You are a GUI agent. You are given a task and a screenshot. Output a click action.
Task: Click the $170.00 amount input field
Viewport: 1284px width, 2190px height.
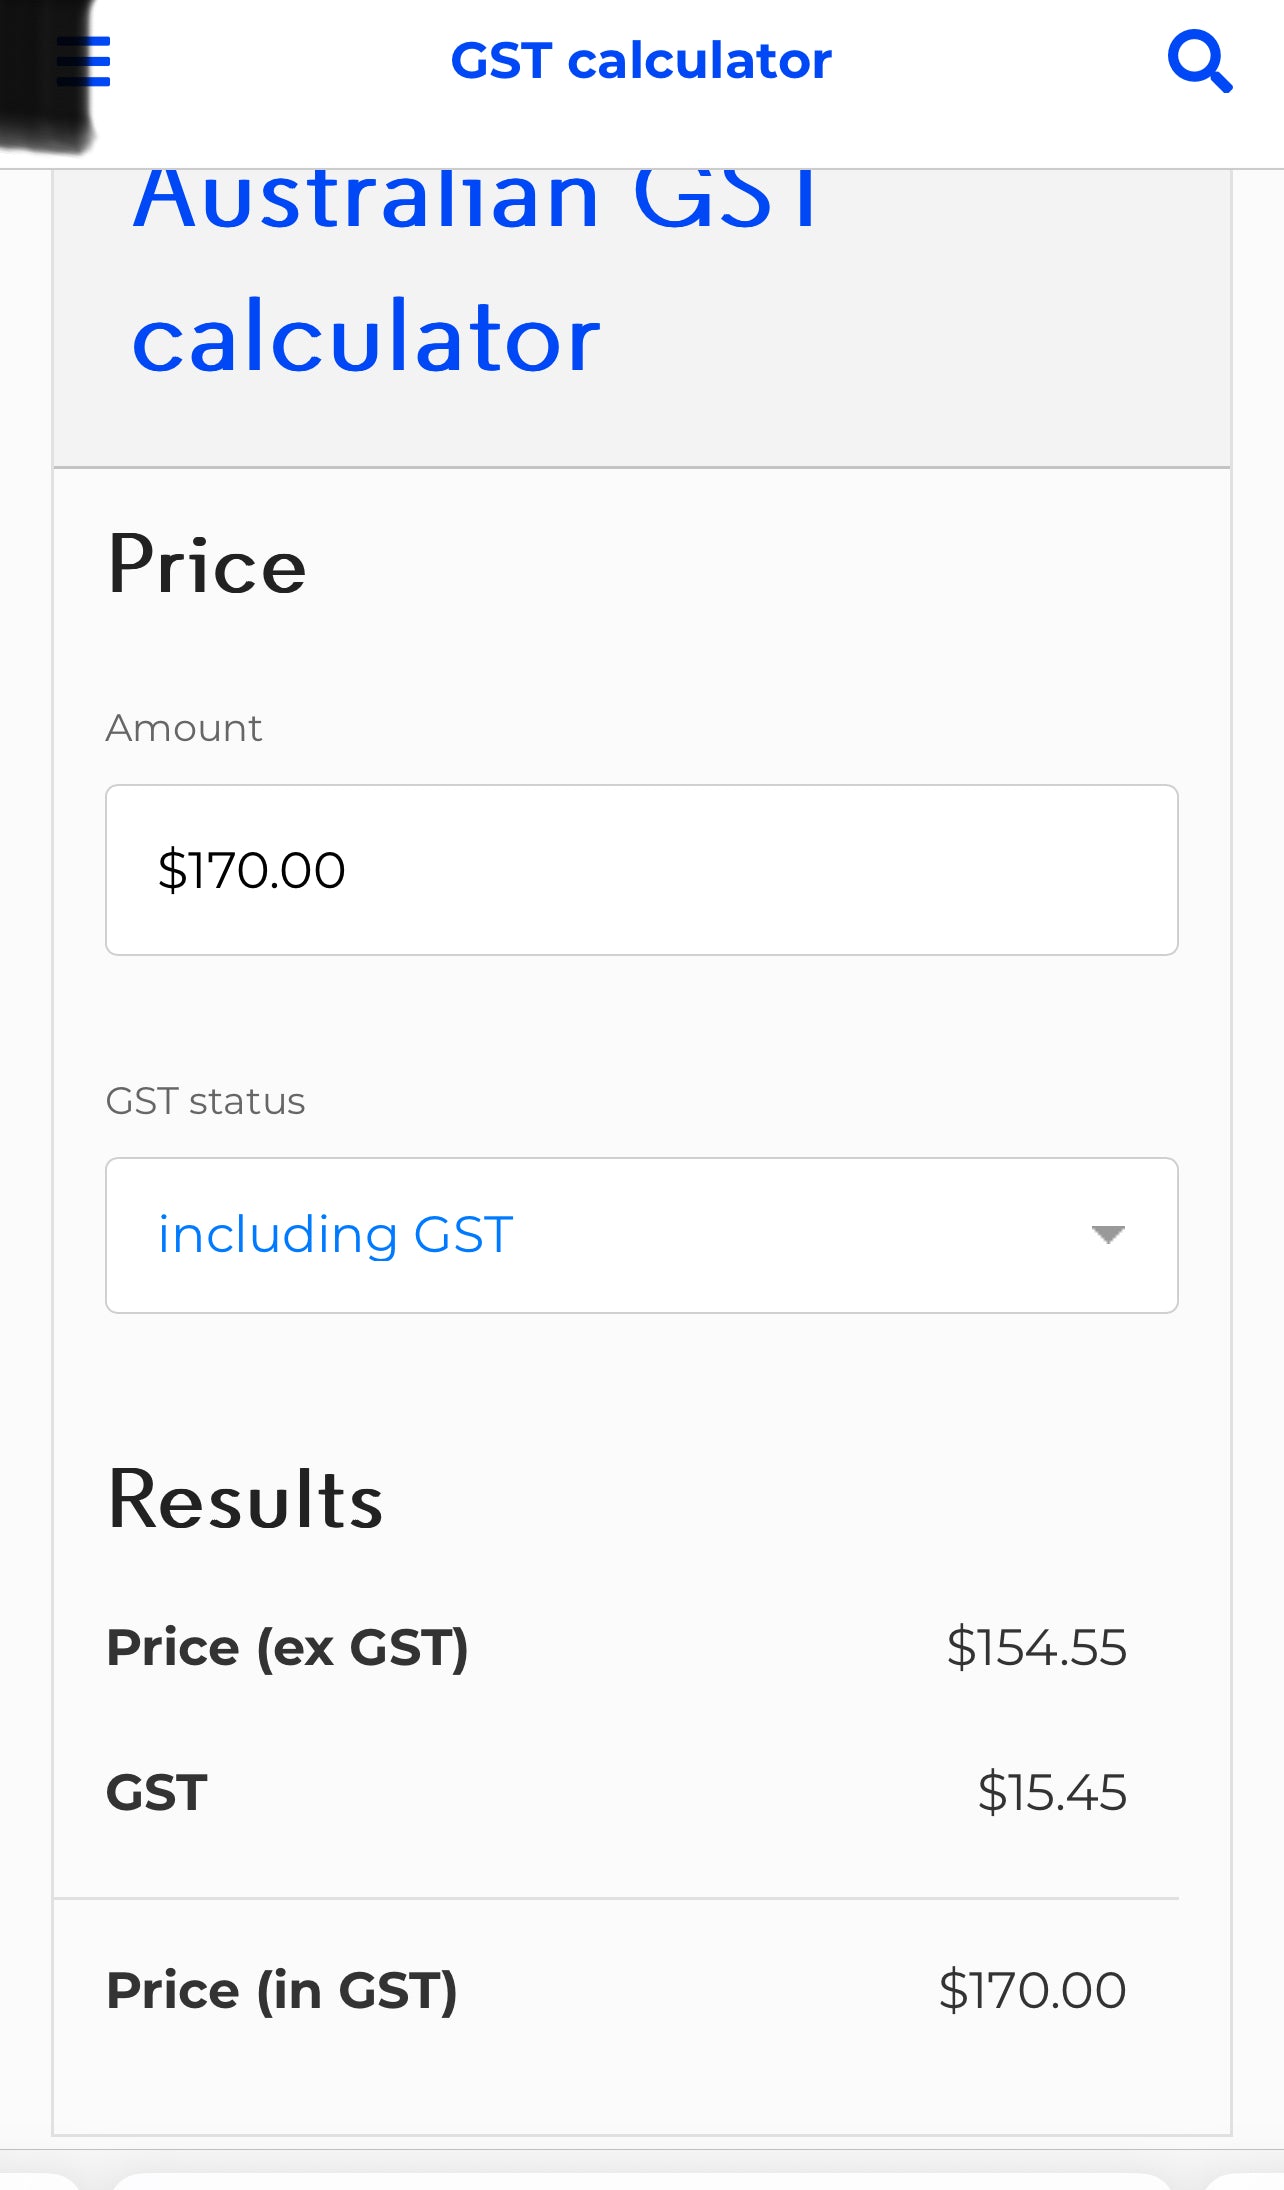[642, 870]
